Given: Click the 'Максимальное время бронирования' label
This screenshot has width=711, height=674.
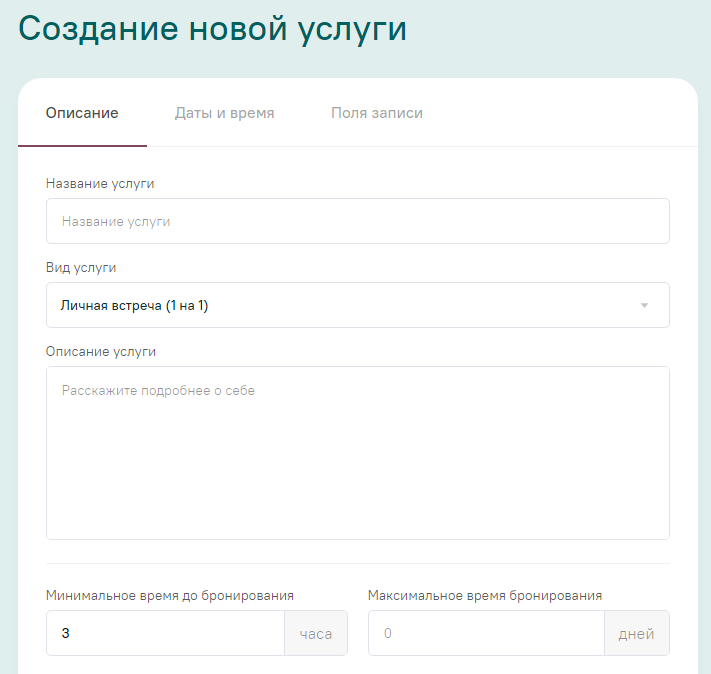Looking at the screenshot, I should coord(485,595).
